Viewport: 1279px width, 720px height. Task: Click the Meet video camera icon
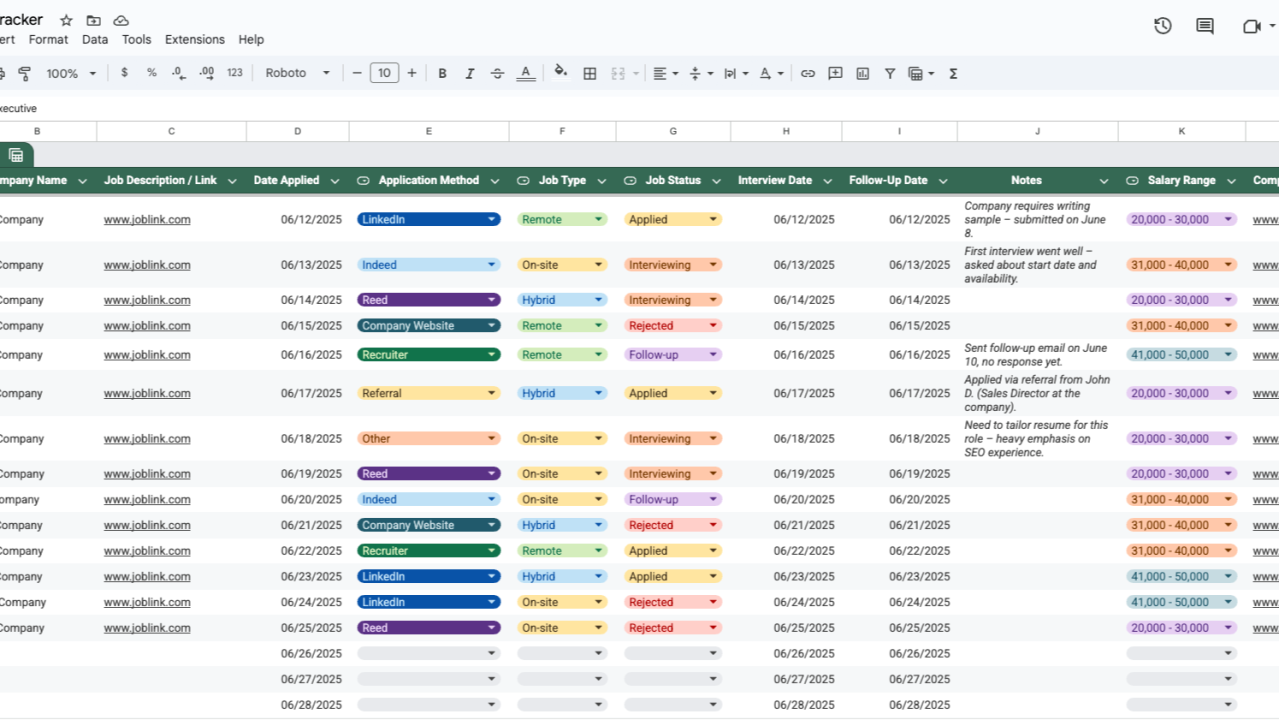(1251, 26)
